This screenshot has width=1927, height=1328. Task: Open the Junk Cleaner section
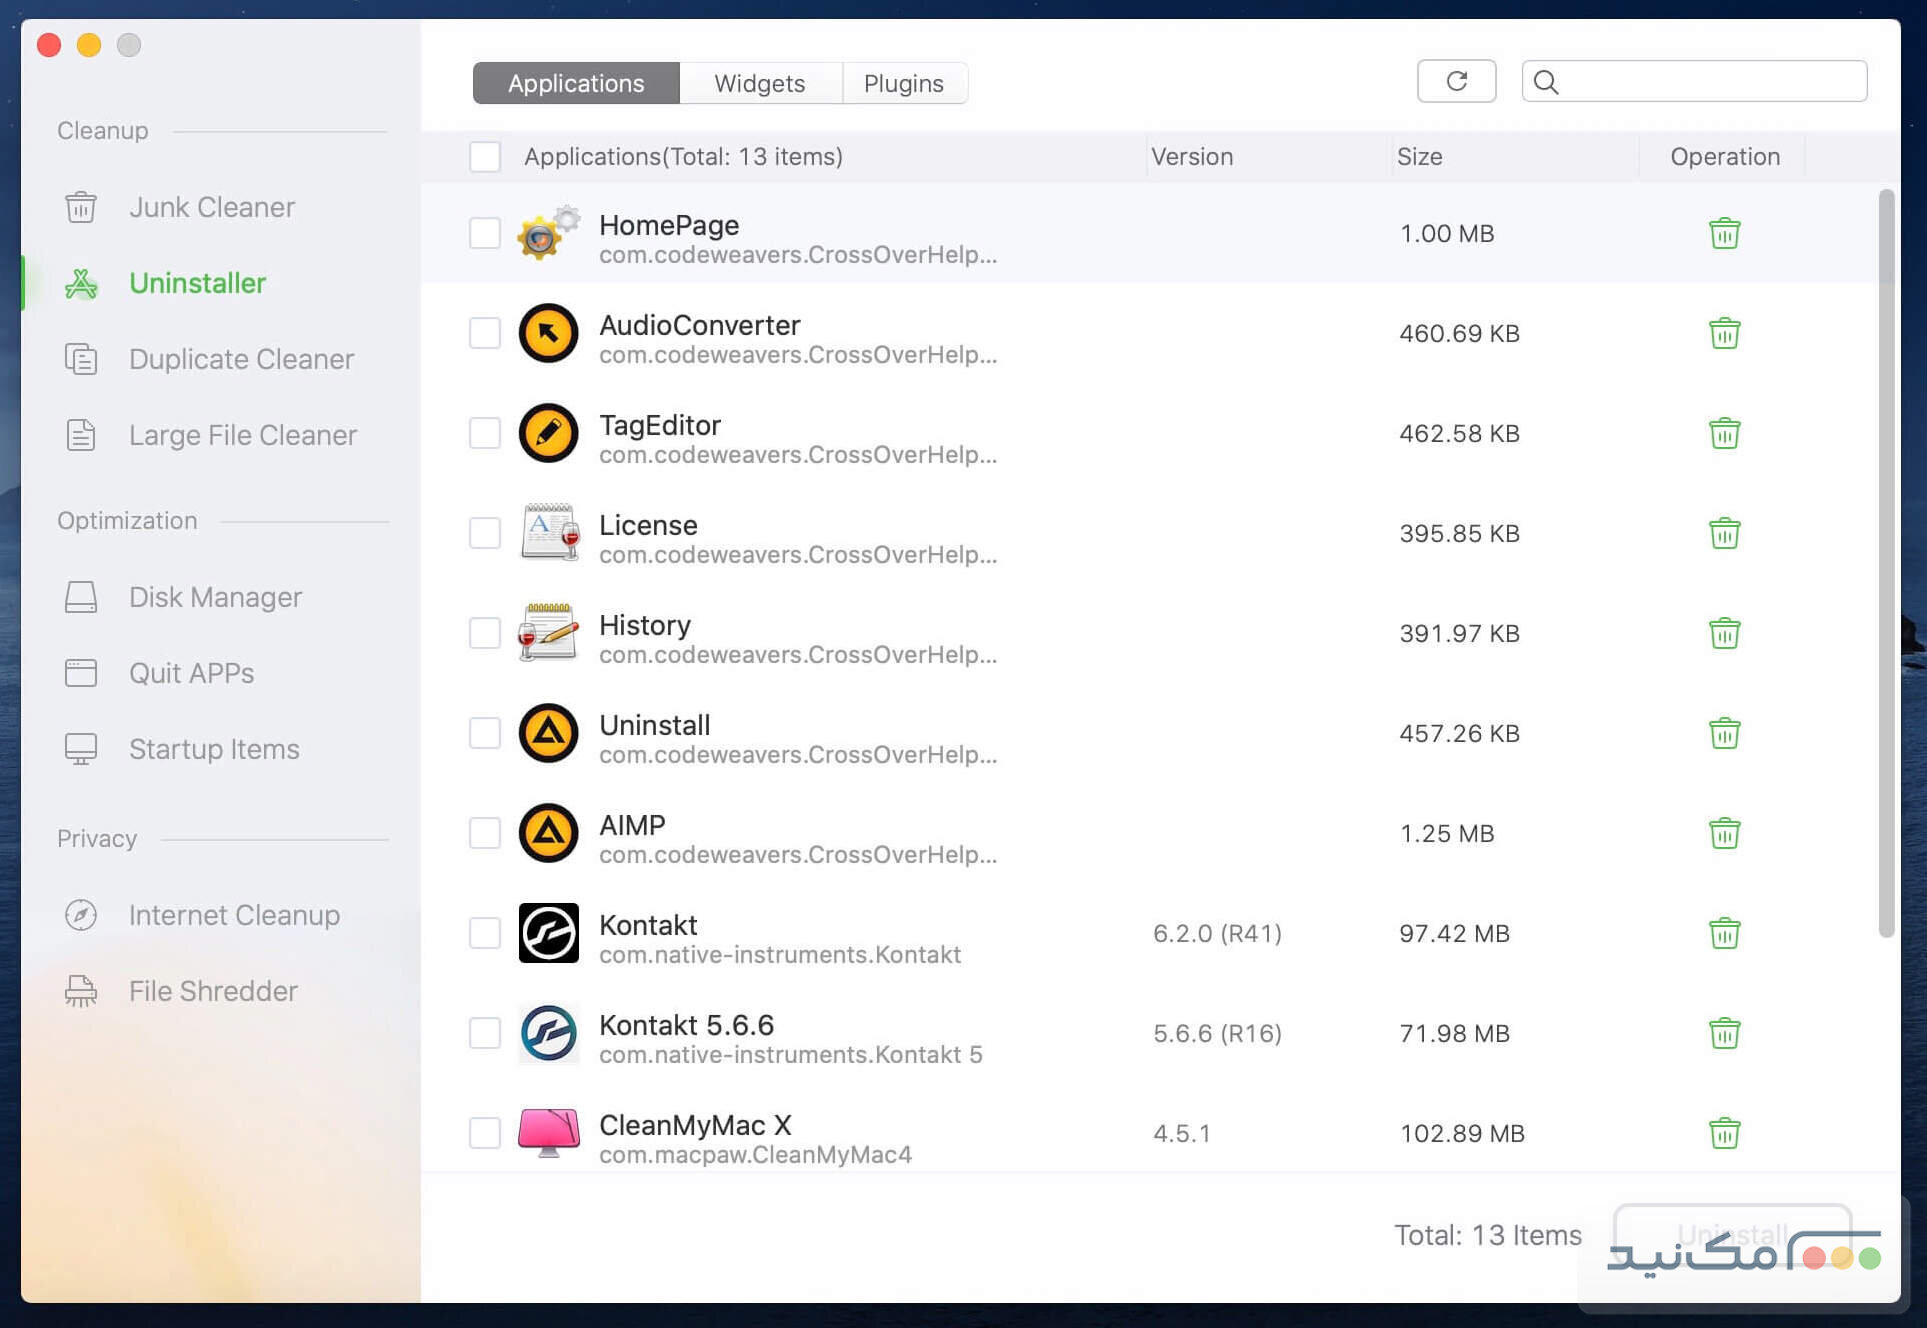[x=211, y=207]
